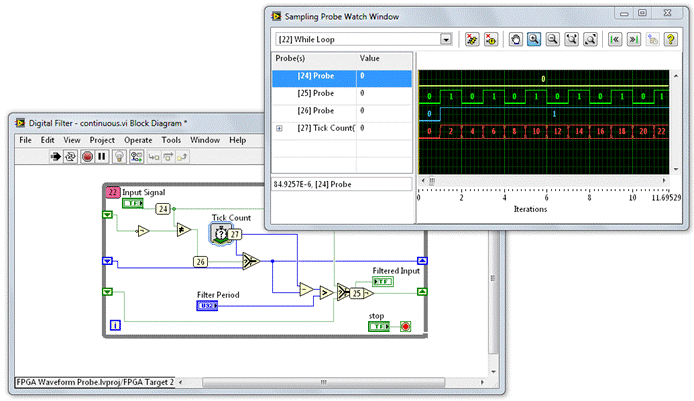Click the stop Boolean control terminal
694x401 pixels.
(381, 326)
